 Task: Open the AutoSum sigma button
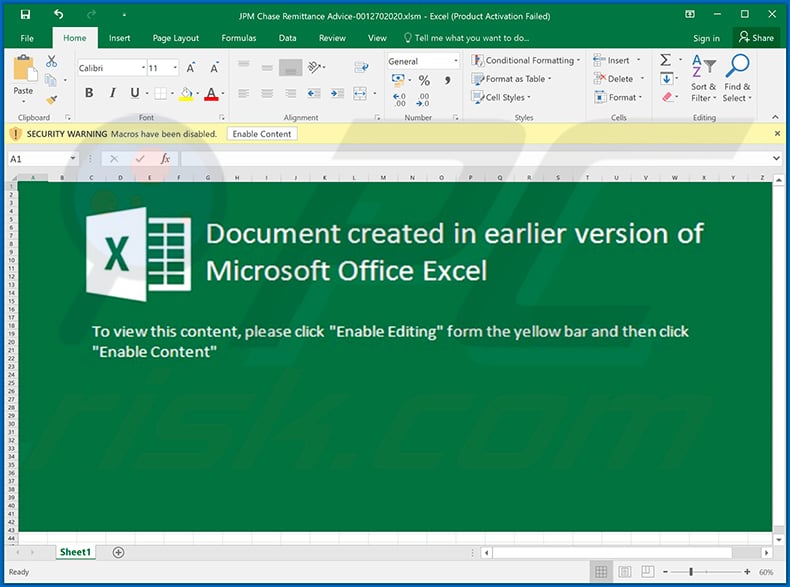(x=666, y=60)
